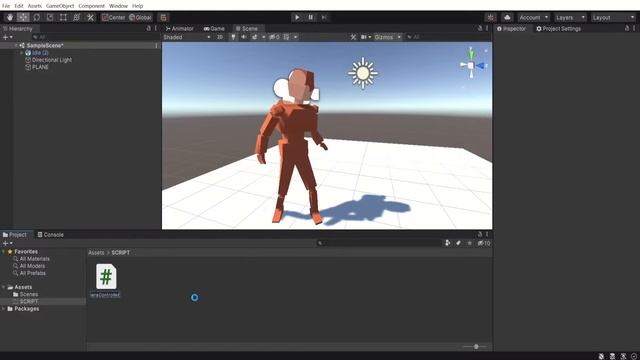640x360 pixels.
Task: Open the Edit menu
Action: coord(19,6)
